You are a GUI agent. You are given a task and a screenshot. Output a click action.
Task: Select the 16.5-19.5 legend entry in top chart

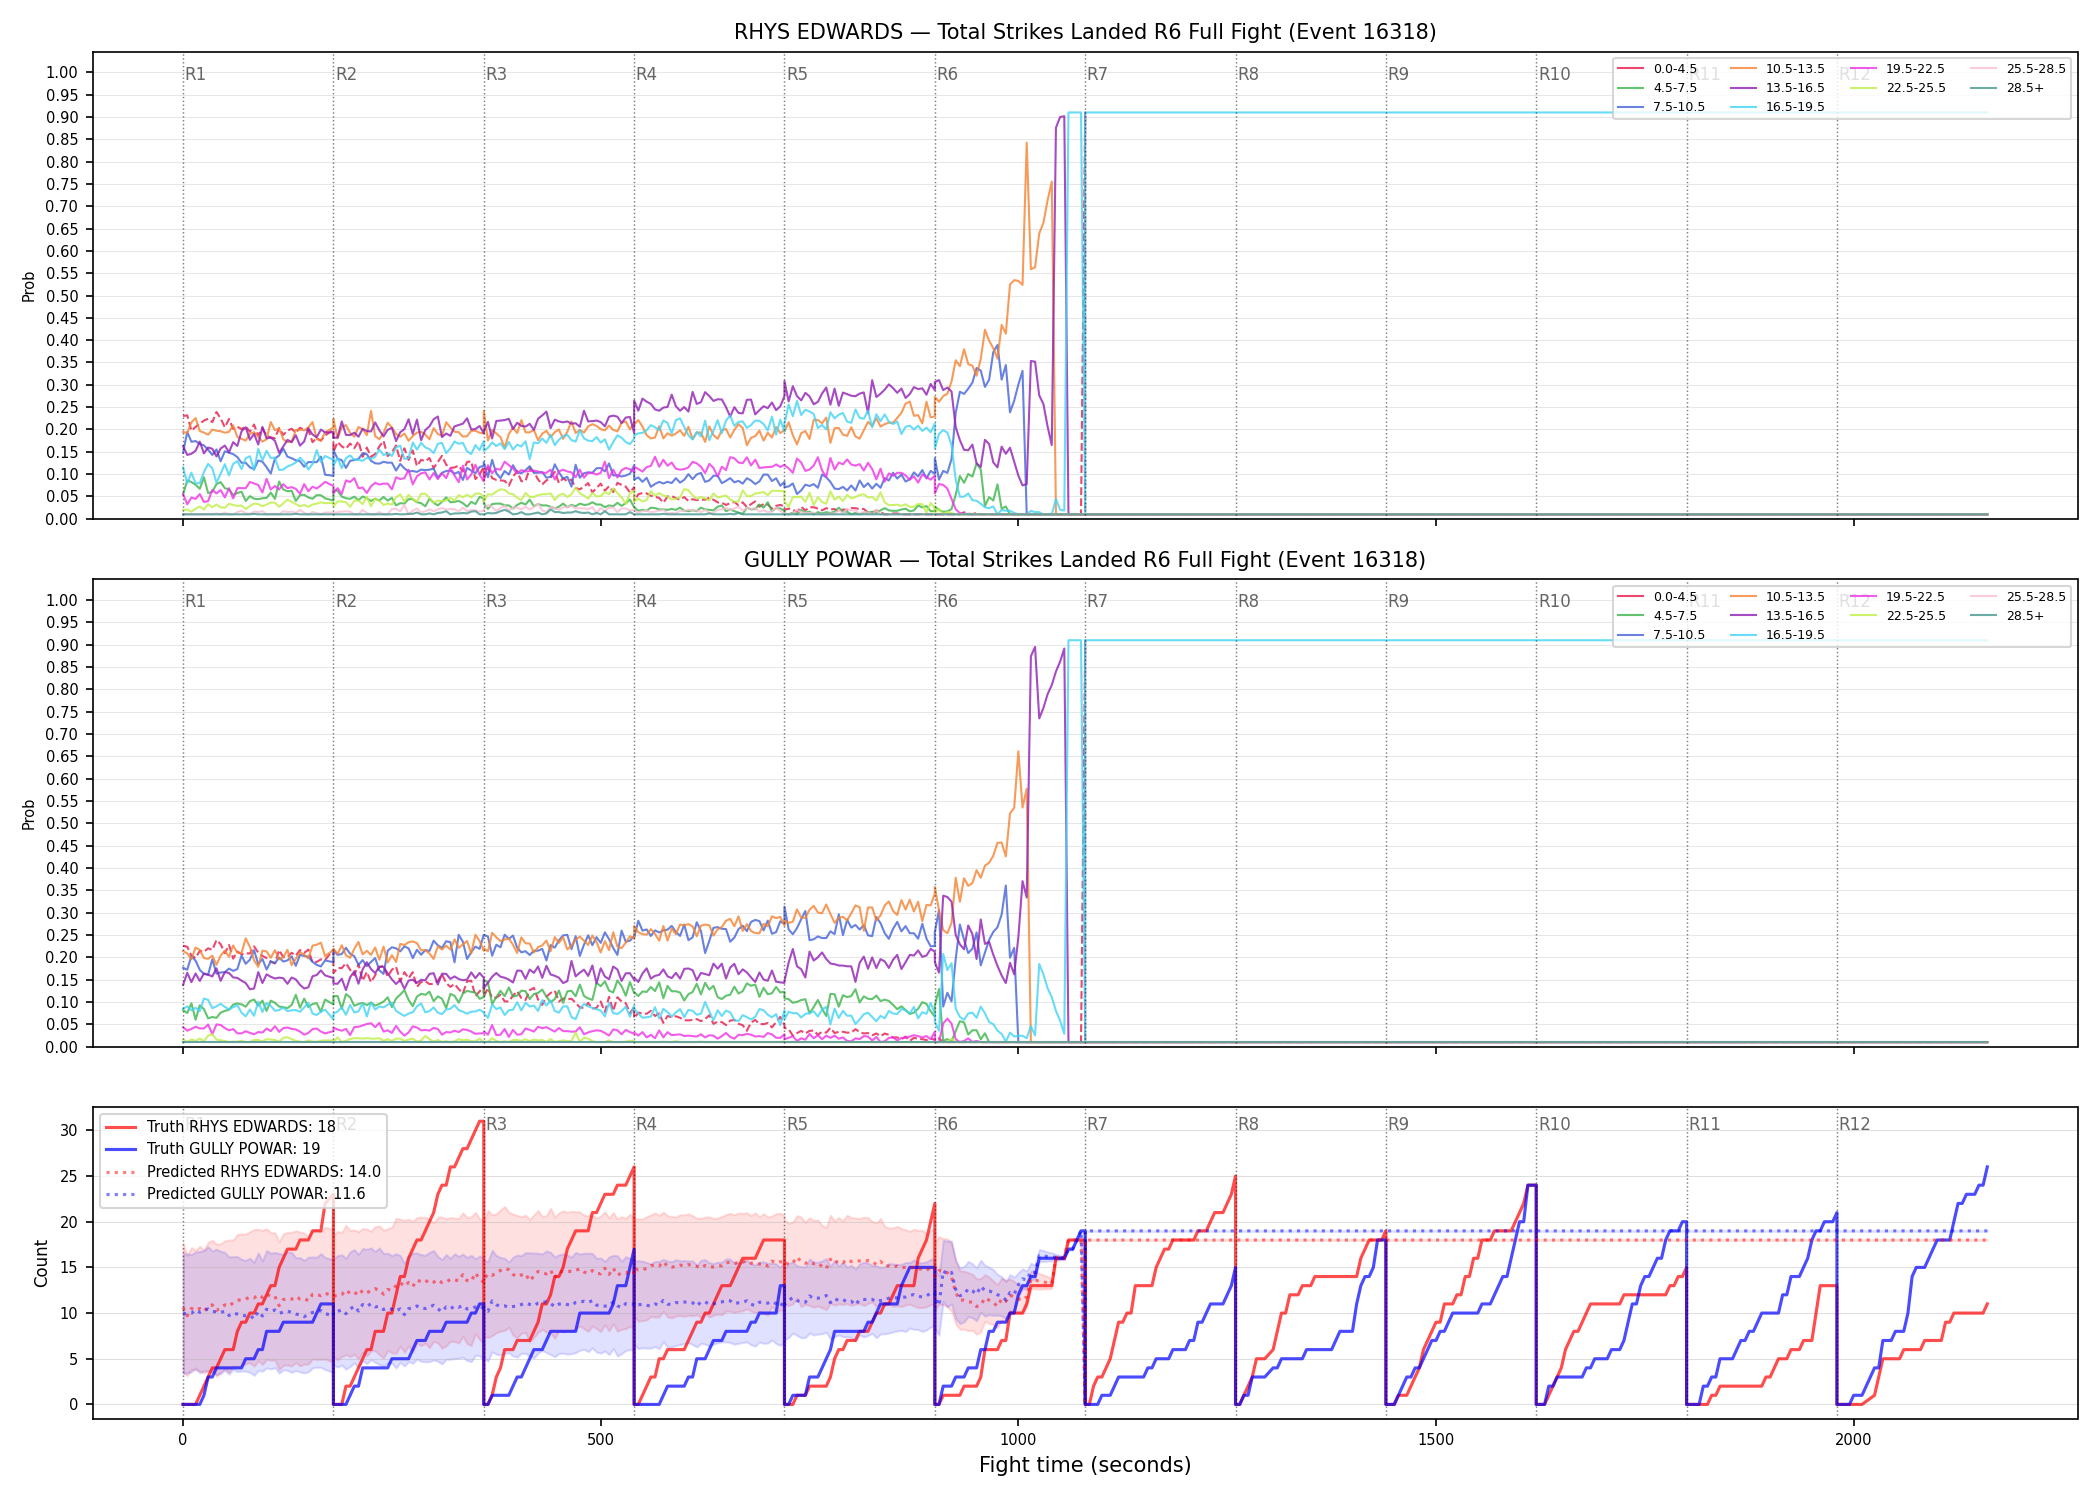(1777, 107)
